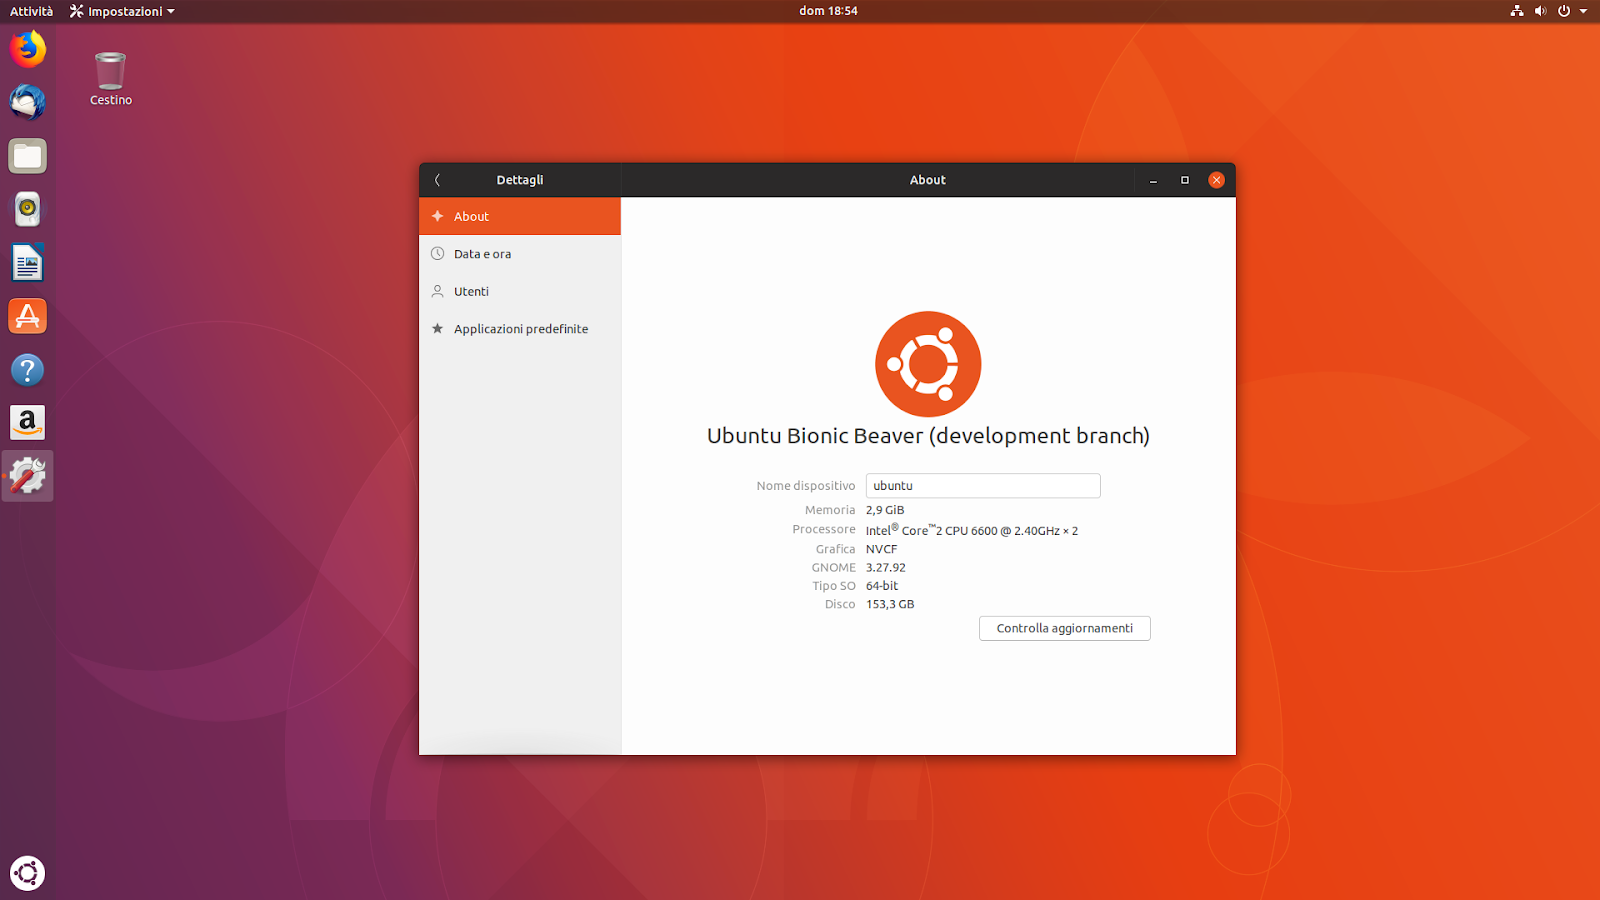The image size is (1600, 900).
Task: Click the Cestino label under trash
Action: (x=111, y=100)
